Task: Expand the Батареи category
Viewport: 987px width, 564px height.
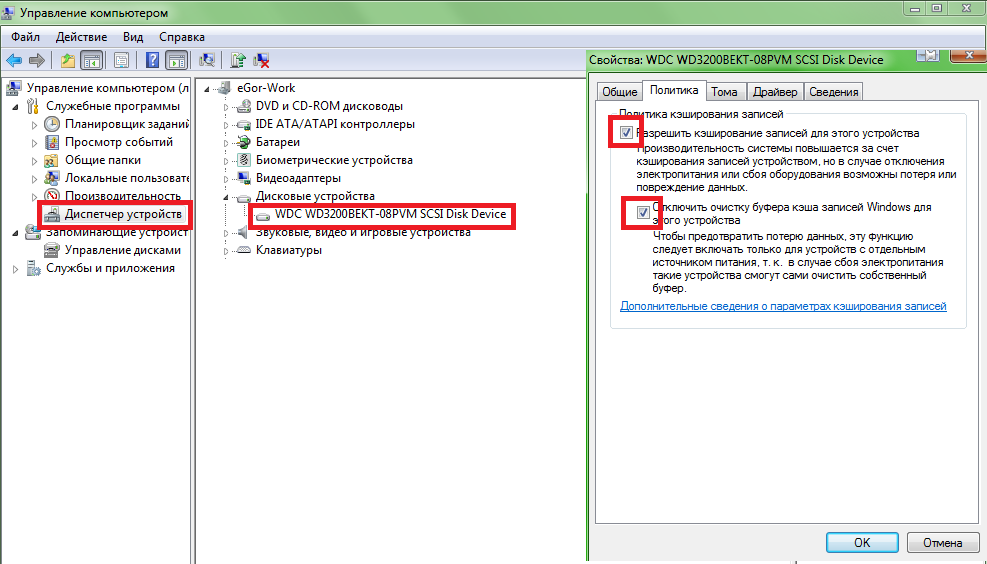Action: click(226, 143)
